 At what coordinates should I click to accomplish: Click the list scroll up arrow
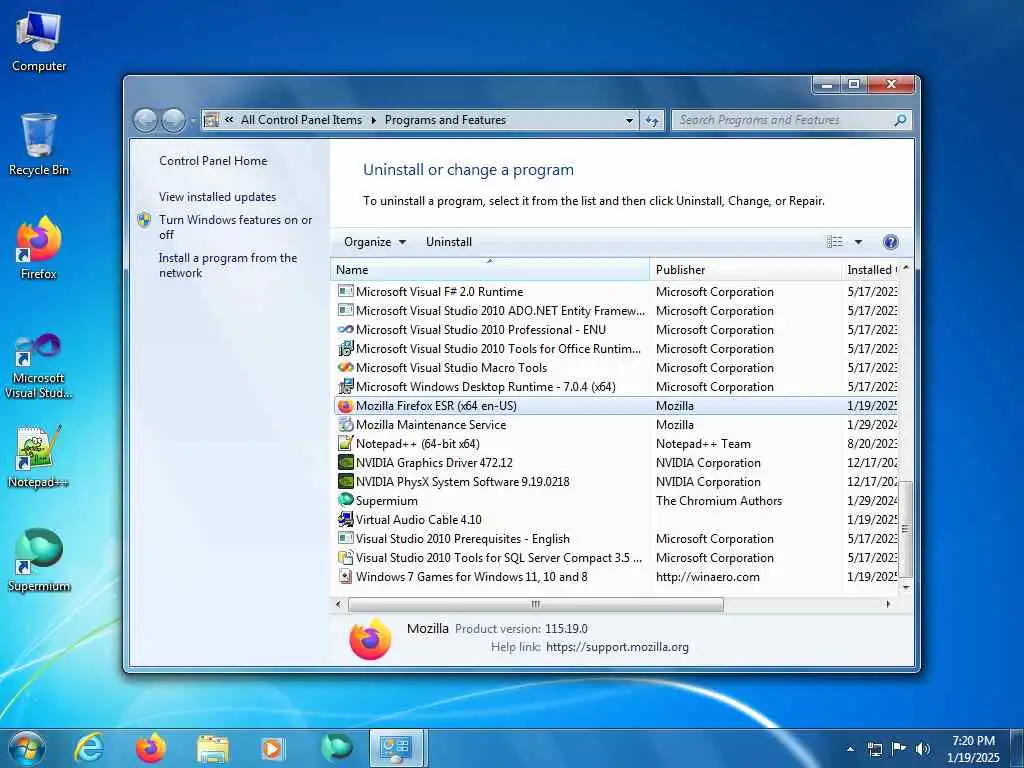(x=906, y=269)
